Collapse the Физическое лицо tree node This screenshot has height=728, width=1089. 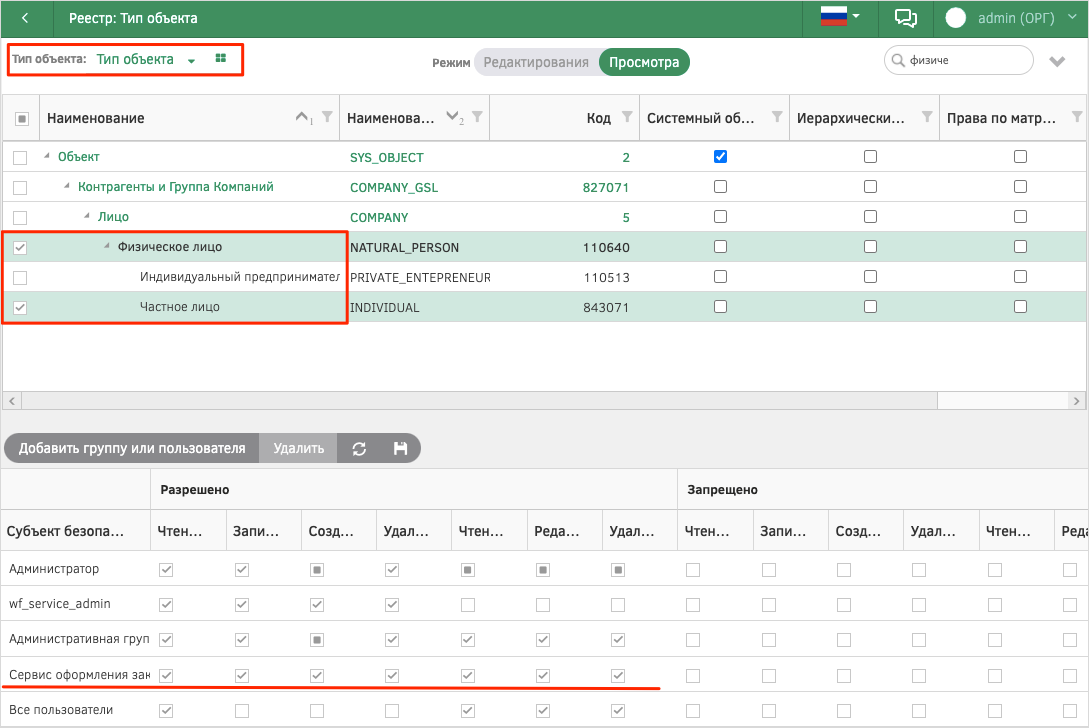pyautogui.click(x=107, y=246)
